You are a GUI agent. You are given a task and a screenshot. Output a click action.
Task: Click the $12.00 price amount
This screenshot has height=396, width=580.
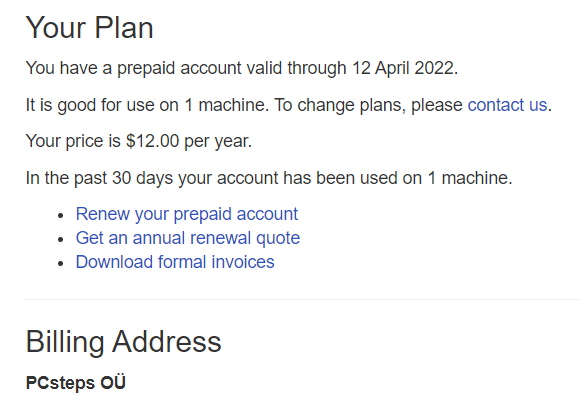click(x=152, y=141)
